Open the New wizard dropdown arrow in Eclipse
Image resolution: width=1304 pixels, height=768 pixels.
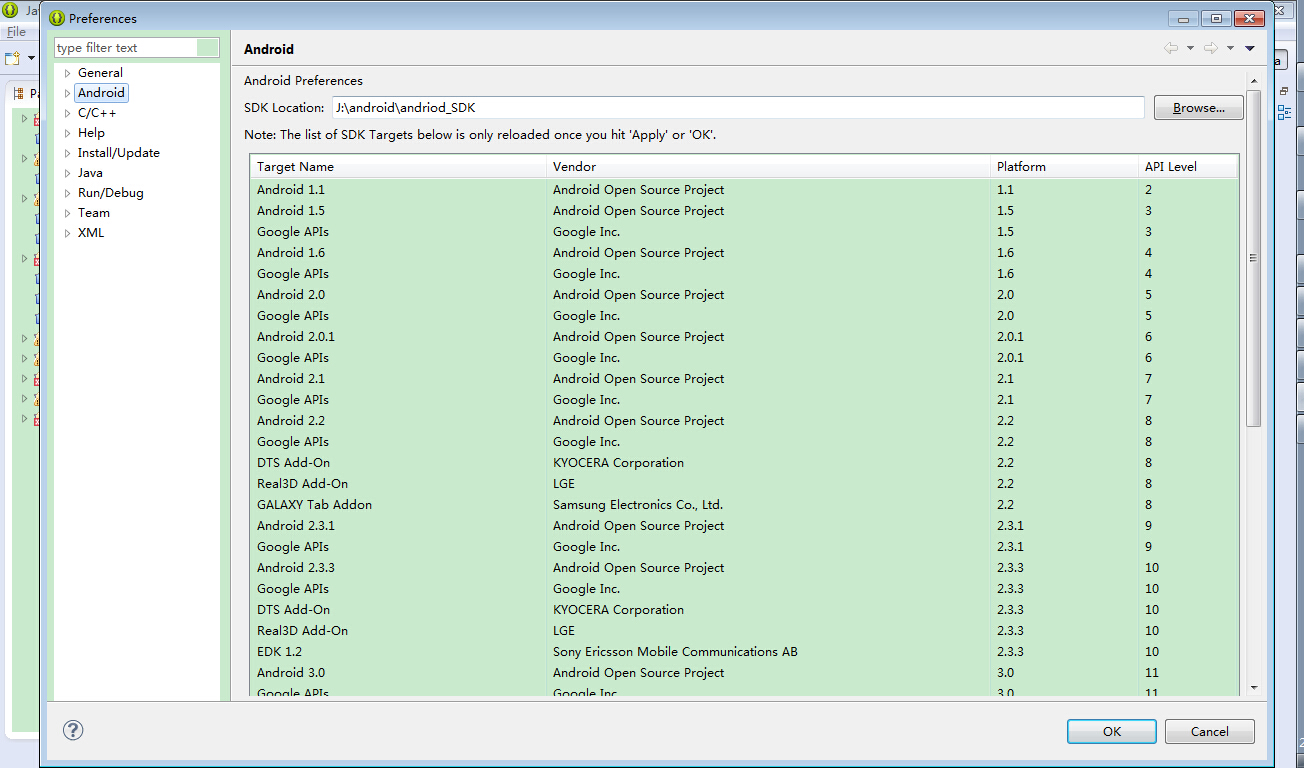tap(31, 58)
